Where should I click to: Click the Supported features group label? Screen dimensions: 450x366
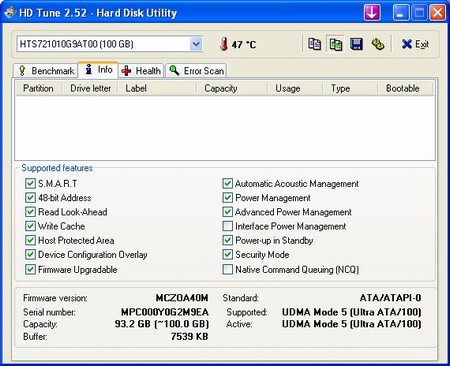point(57,168)
